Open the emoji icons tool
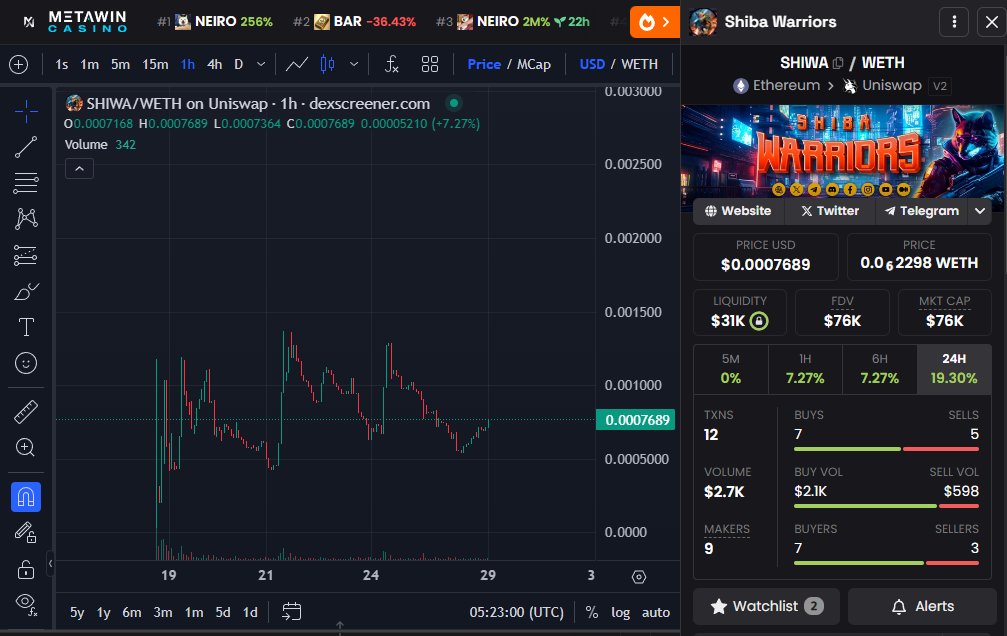1007x636 pixels. (x=26, y=364)
